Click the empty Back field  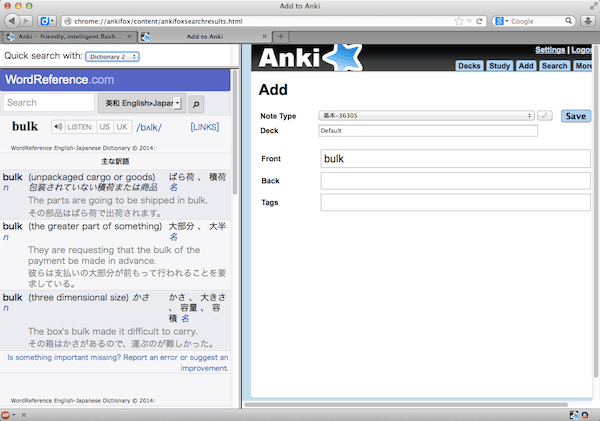click(x=455, y=181)
